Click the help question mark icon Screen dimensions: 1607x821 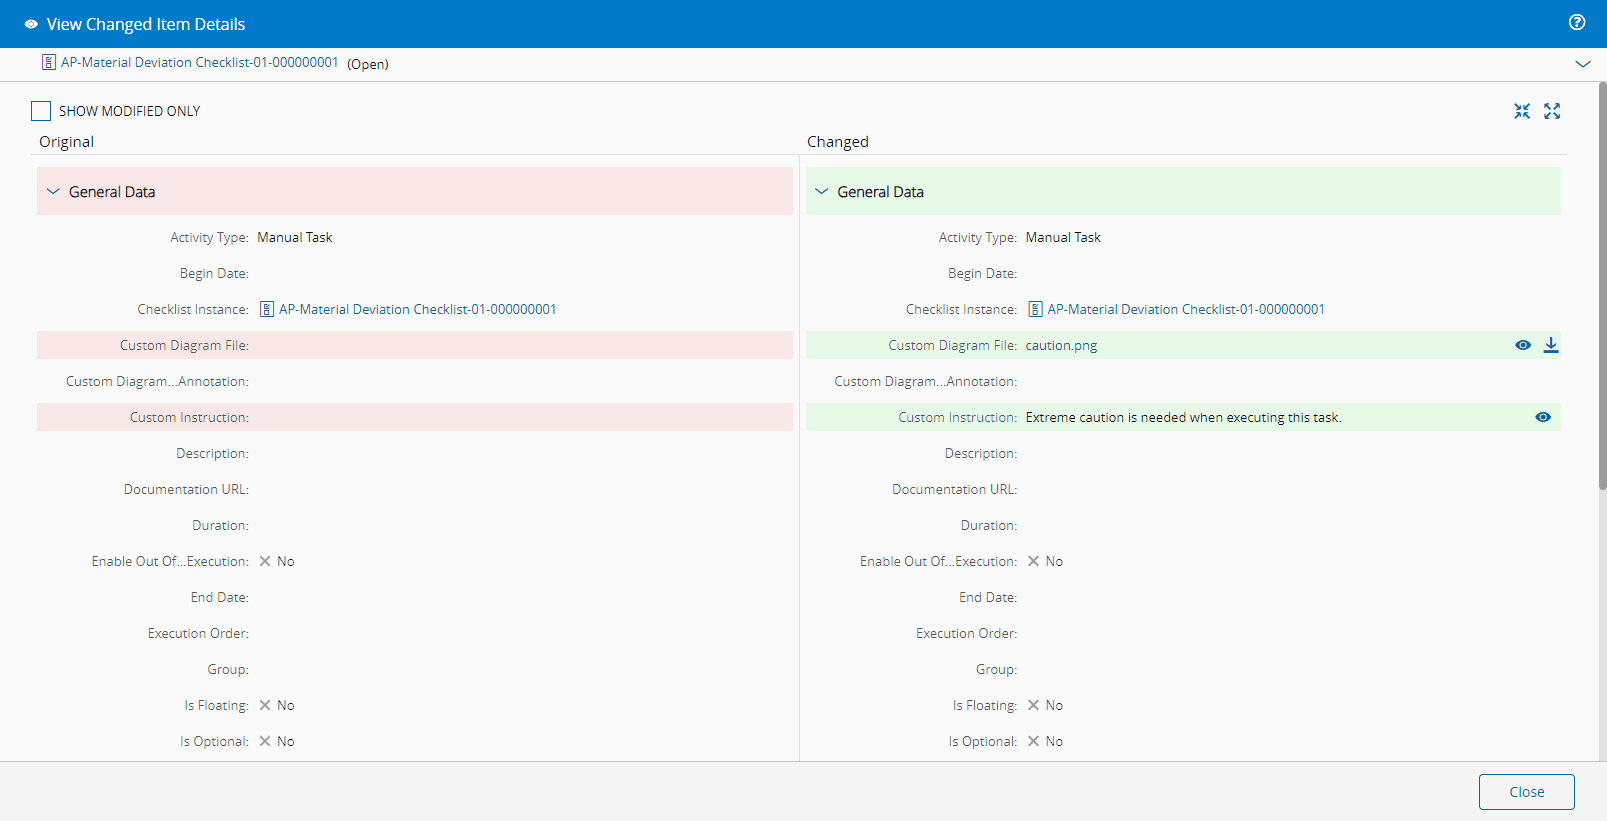click(1577, 23)
